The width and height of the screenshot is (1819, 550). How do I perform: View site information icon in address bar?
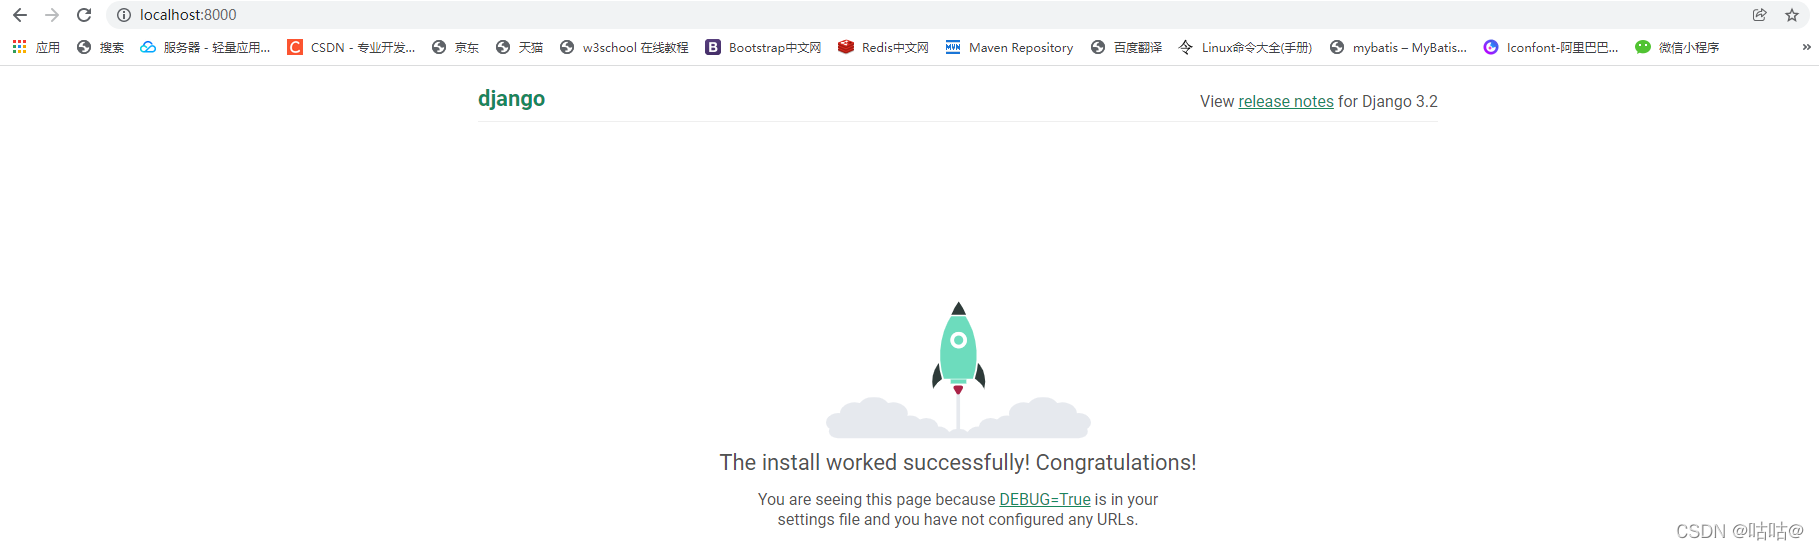click(124, 15)
